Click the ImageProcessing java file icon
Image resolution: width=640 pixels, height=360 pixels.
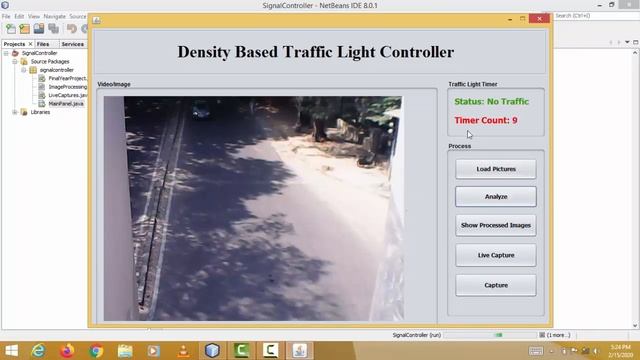point(42,87)
